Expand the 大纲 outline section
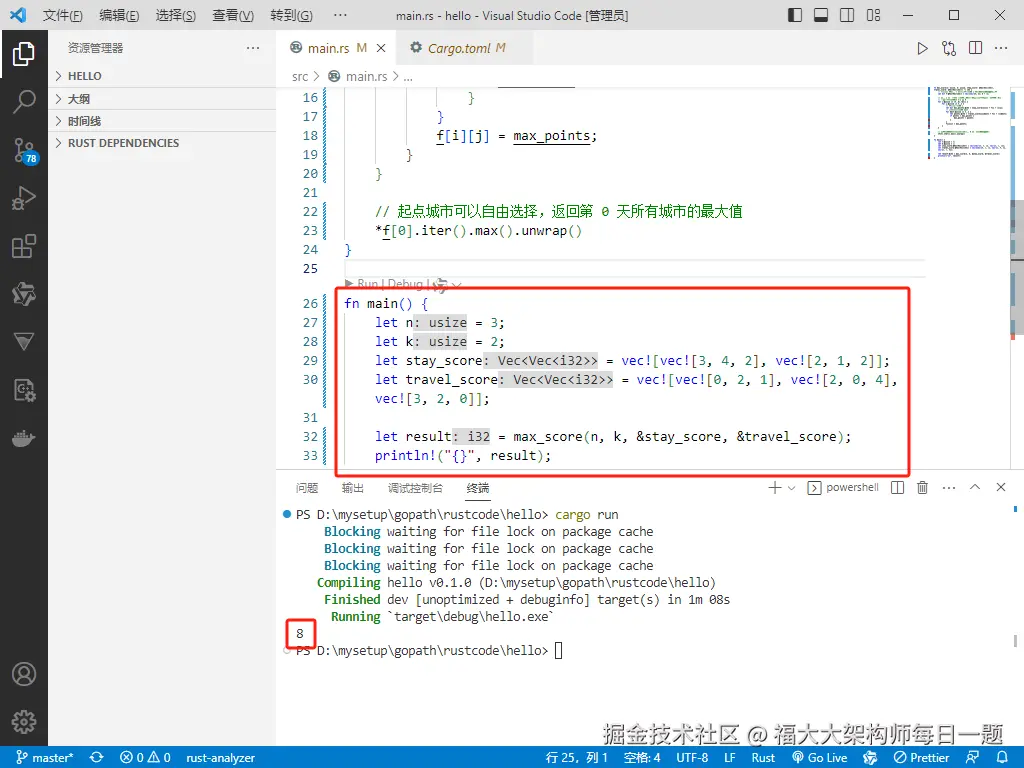Image resolution: width=1024 pixels, height=768 pixels. pyautogui.click(x=162, y=99)
